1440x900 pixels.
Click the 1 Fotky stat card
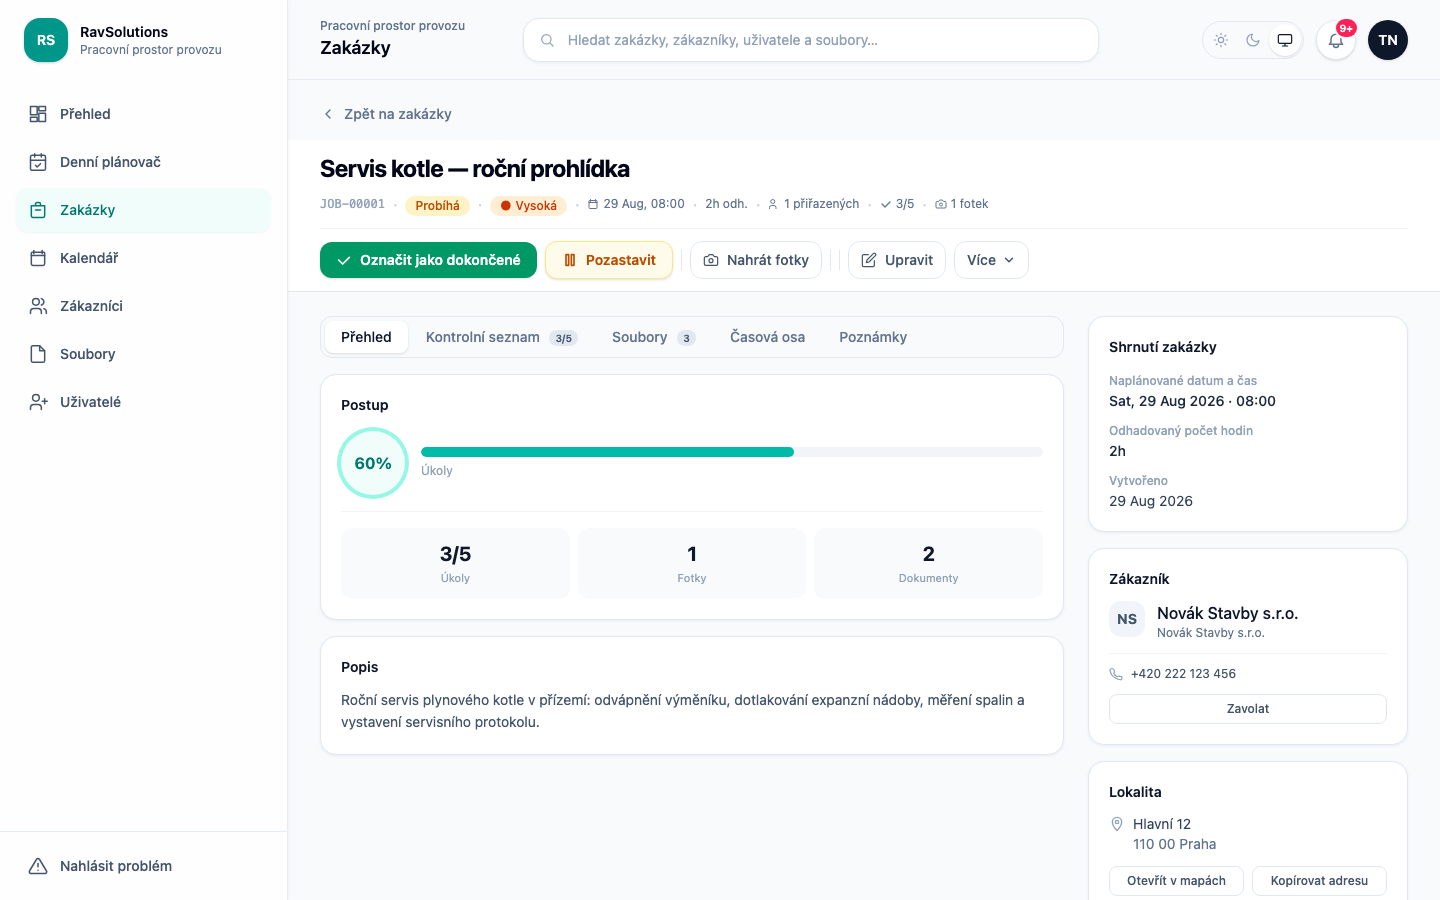692,564
